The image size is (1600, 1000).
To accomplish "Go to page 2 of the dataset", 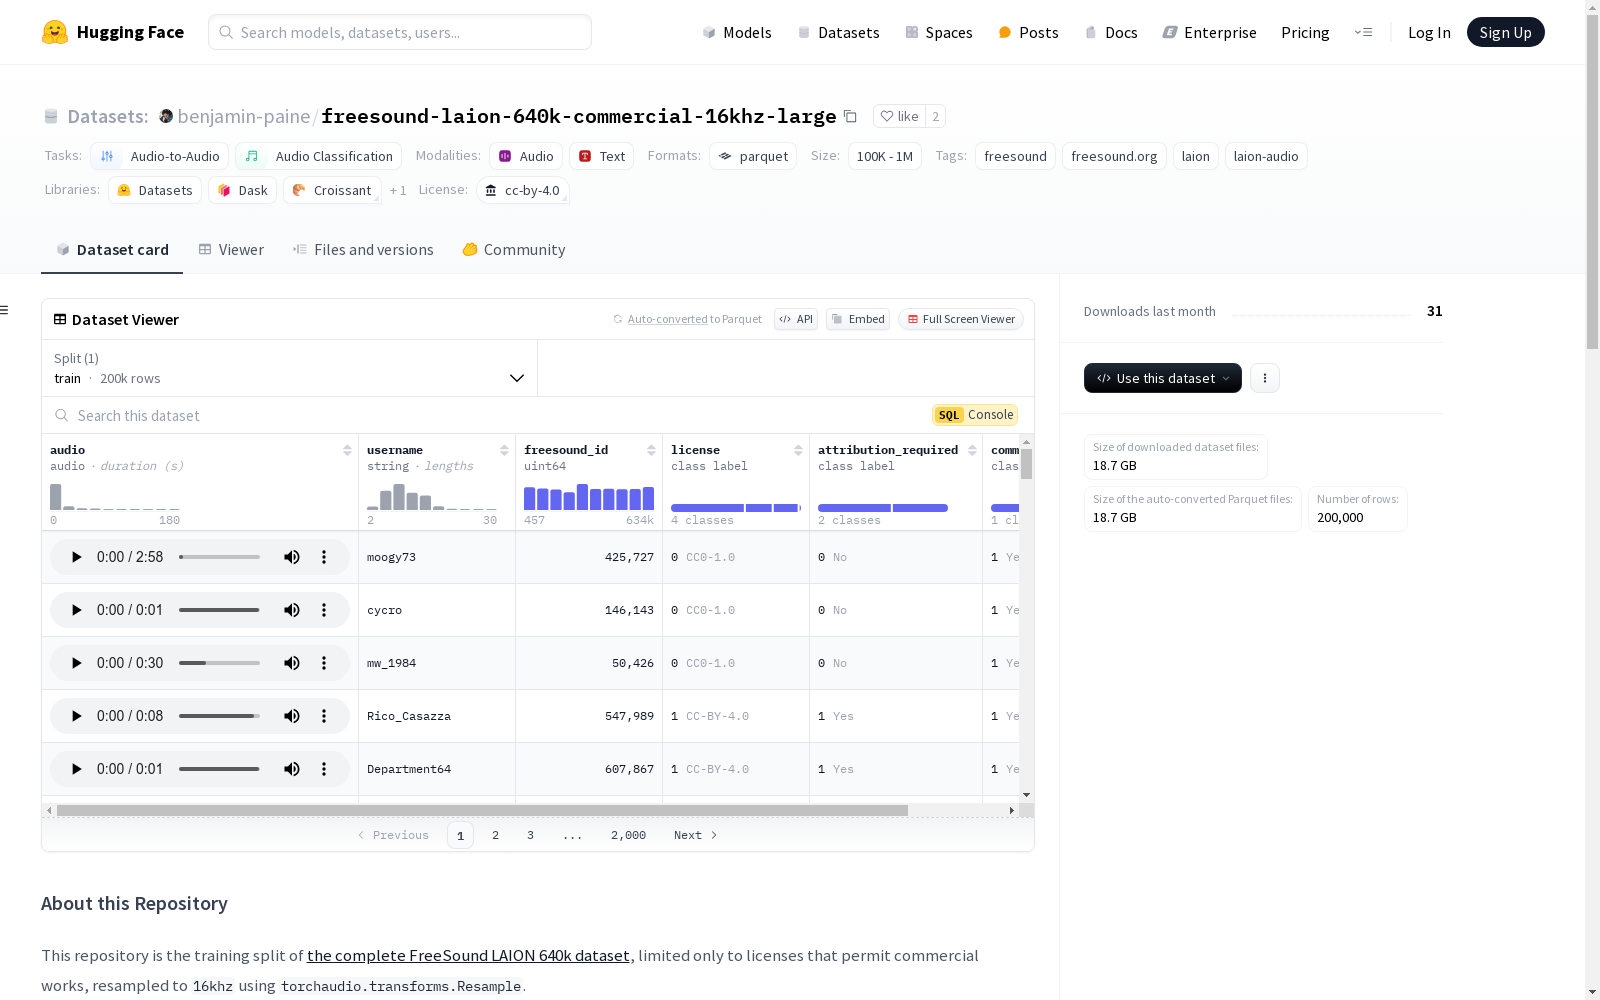I will [495, 835].
